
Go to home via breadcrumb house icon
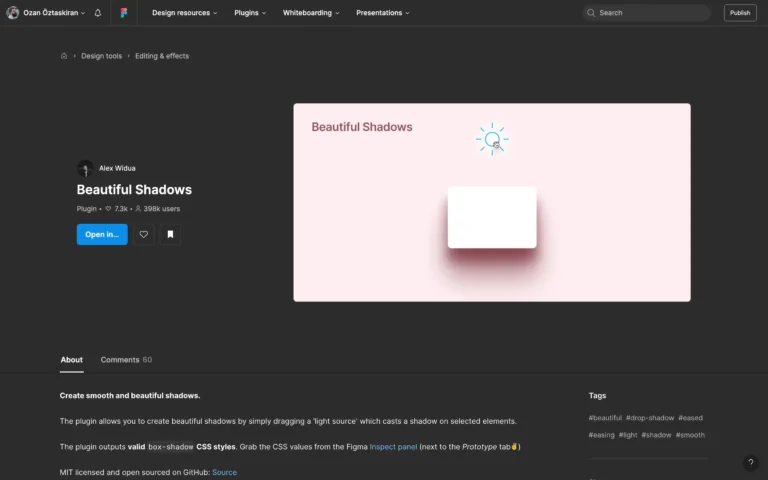pos(64,56)
